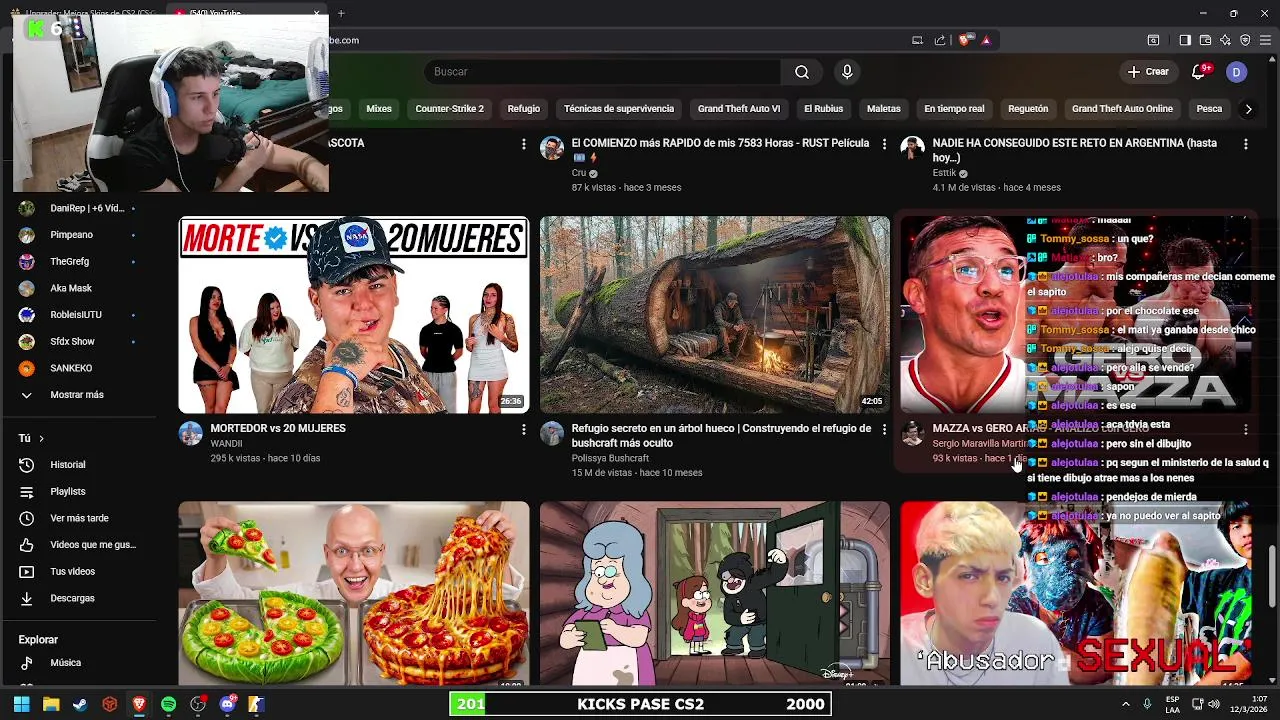Open Spotify from the taskbar
The height and width of the screenshot is (720, 1280).
click(168, 704)
